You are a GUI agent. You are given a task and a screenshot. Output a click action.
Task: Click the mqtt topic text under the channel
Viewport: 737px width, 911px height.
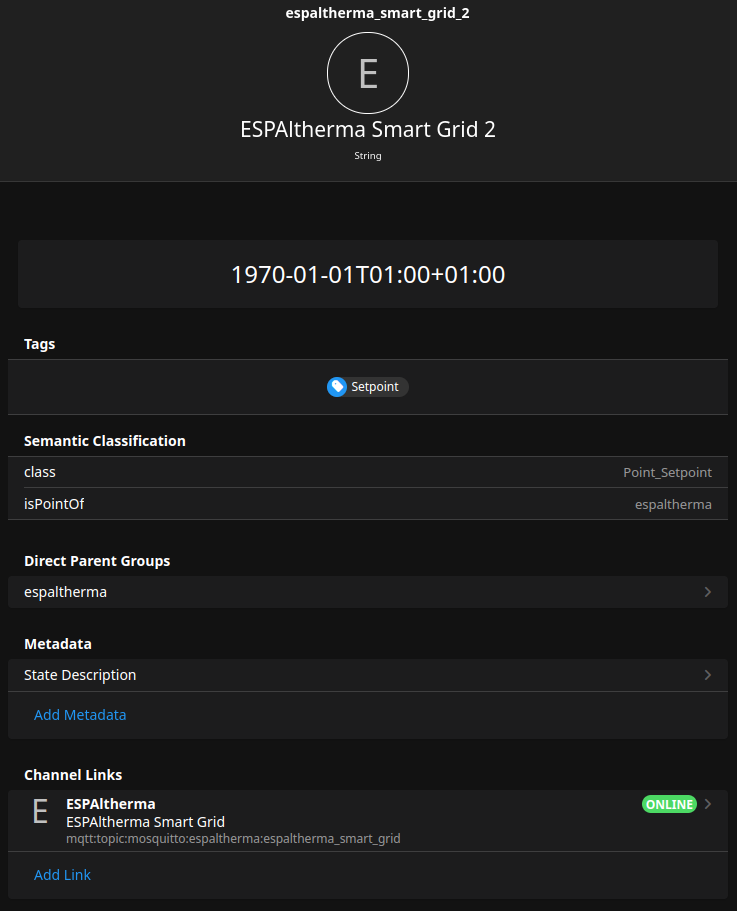click(234, 838)
